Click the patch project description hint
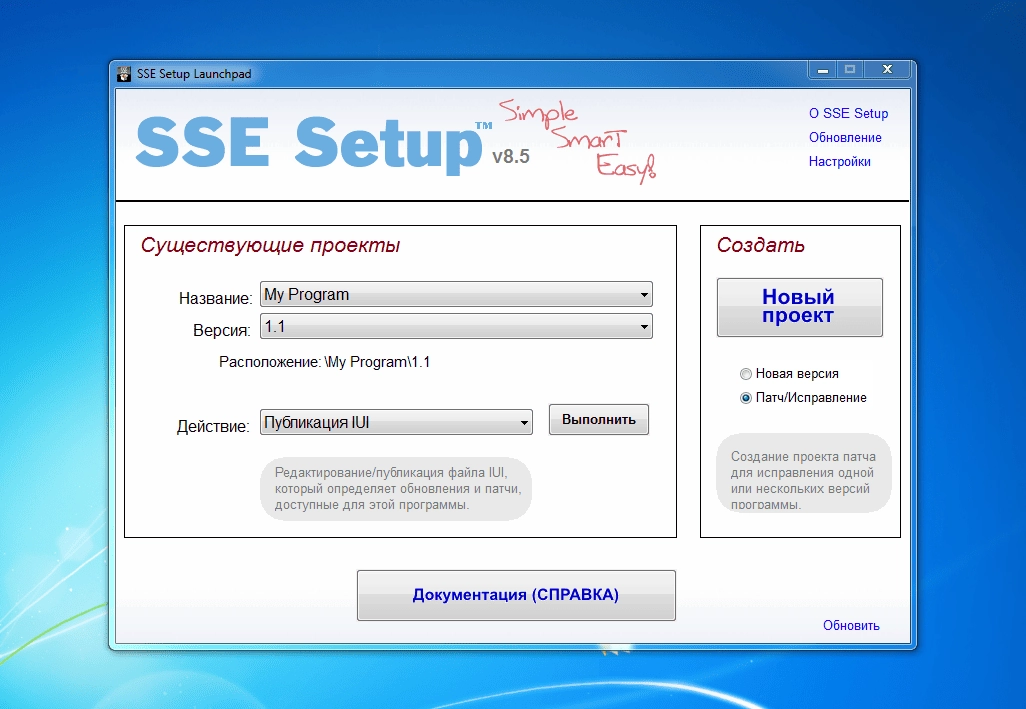This screenshot has width=1026, height=709. click(804, 472)
